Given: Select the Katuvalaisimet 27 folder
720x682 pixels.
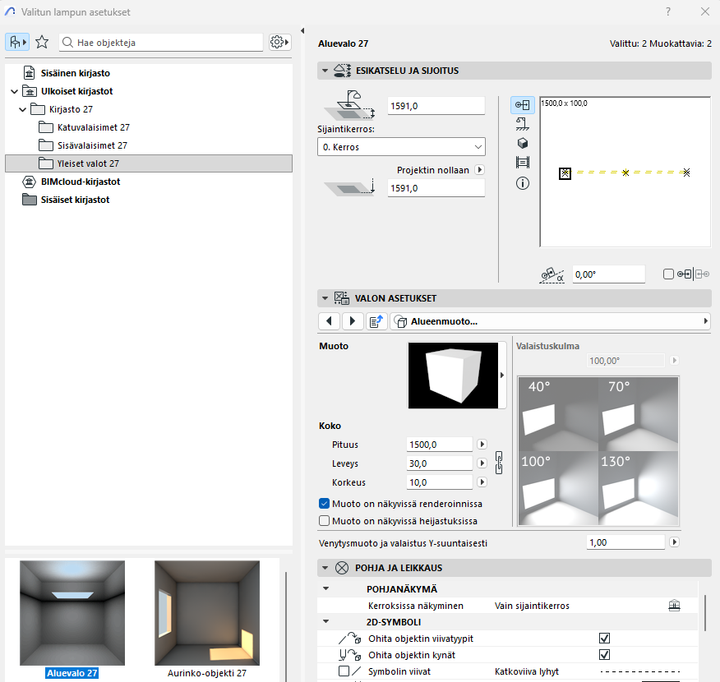Looking at the screenshot, I should 92,127.
